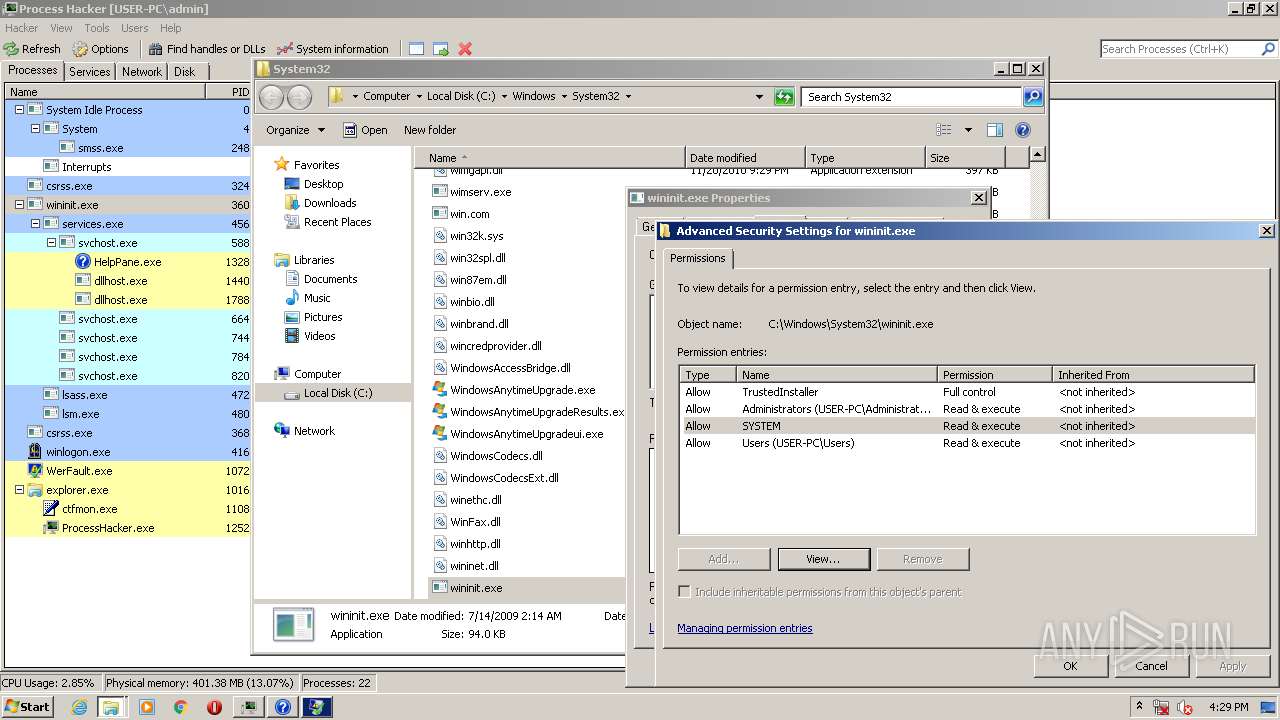The height and width of the screenshot is (720, 1280).
Task: Open the Tools menu in Process Hacker
Action: 97,28
